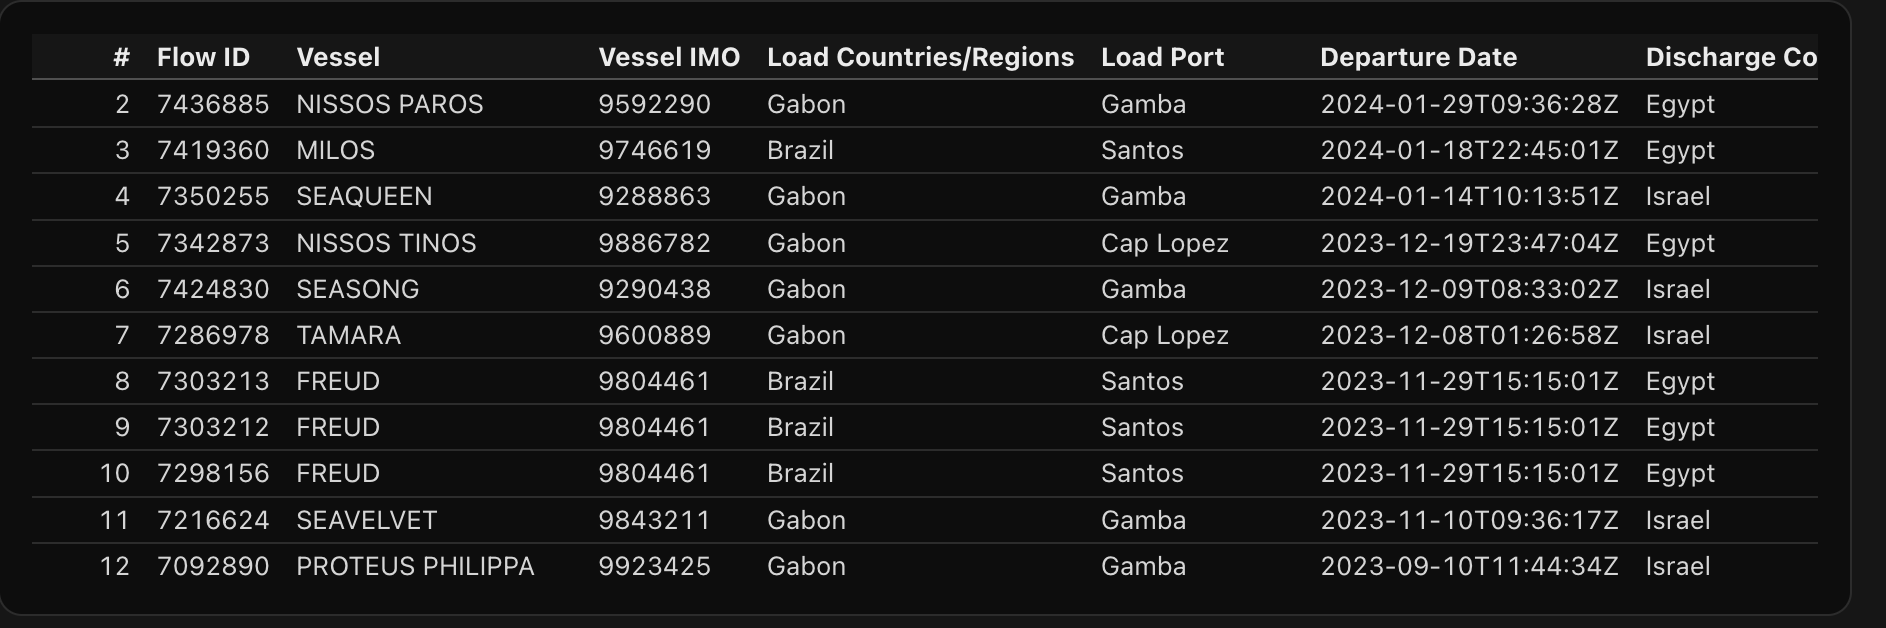The image size is (1886, 628).
Task: Click the truncated Discharge column header
Action: click(x=1730, y=57)
